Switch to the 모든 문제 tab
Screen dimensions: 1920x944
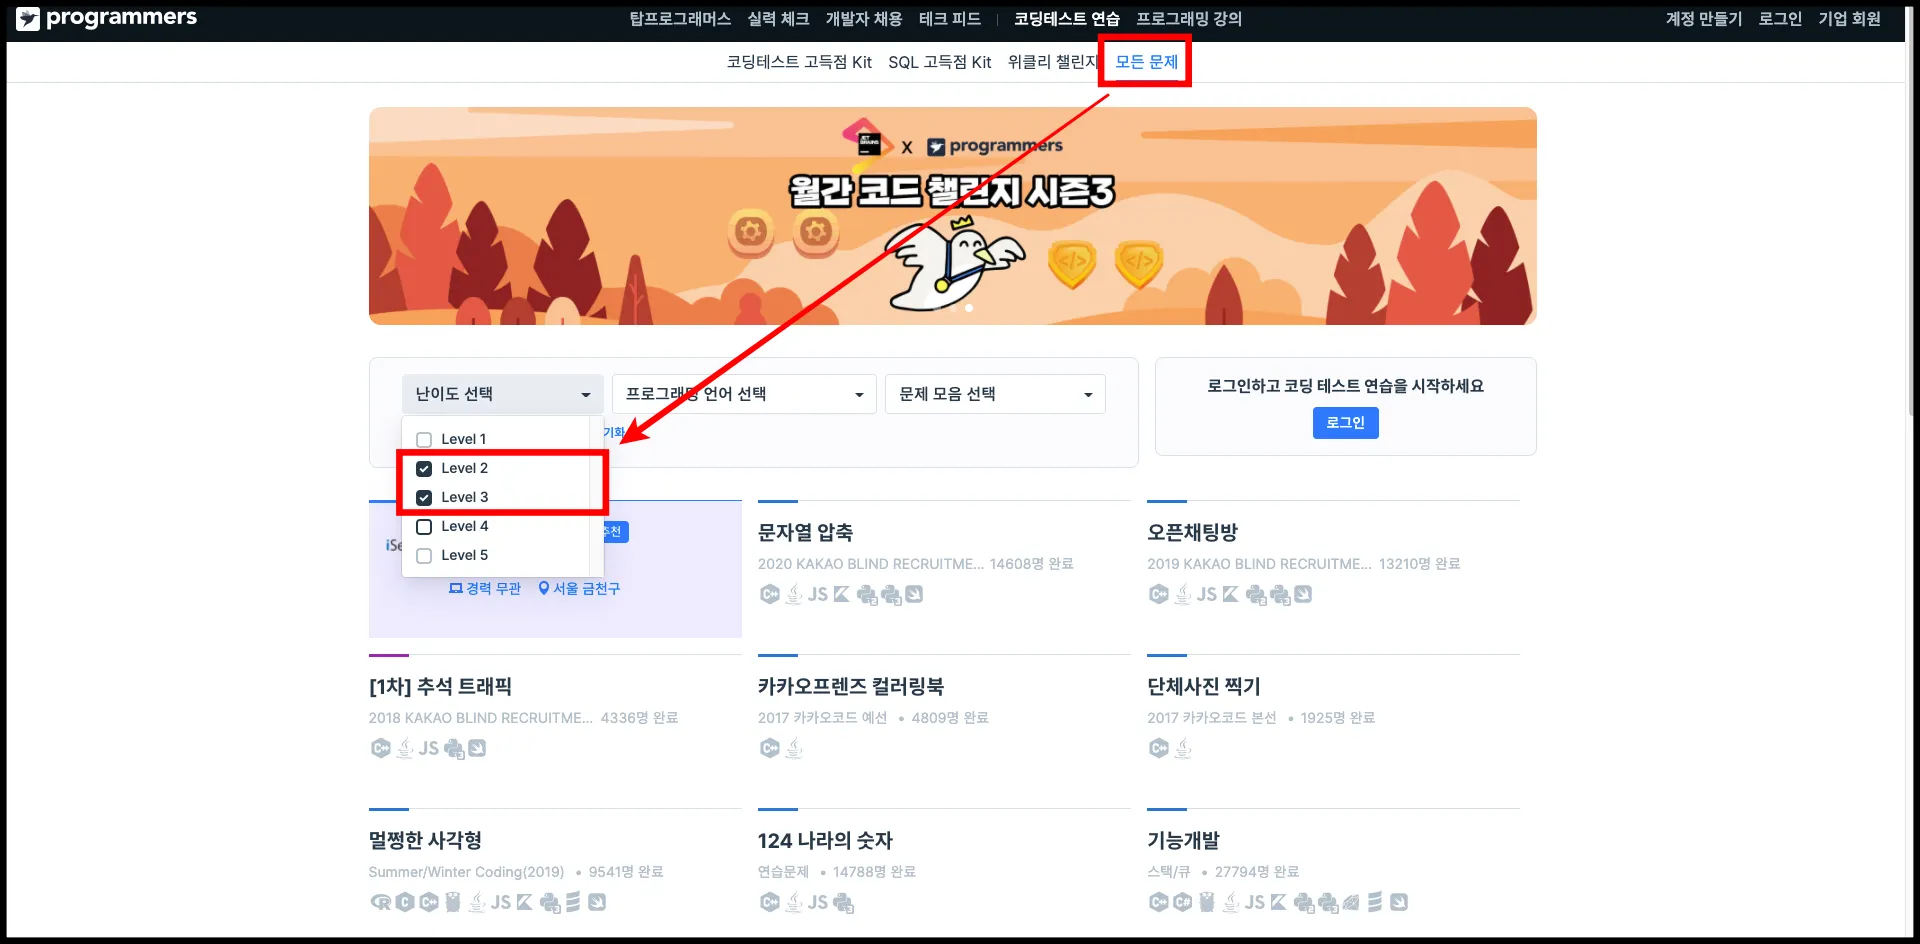[x=1146, y=62]
